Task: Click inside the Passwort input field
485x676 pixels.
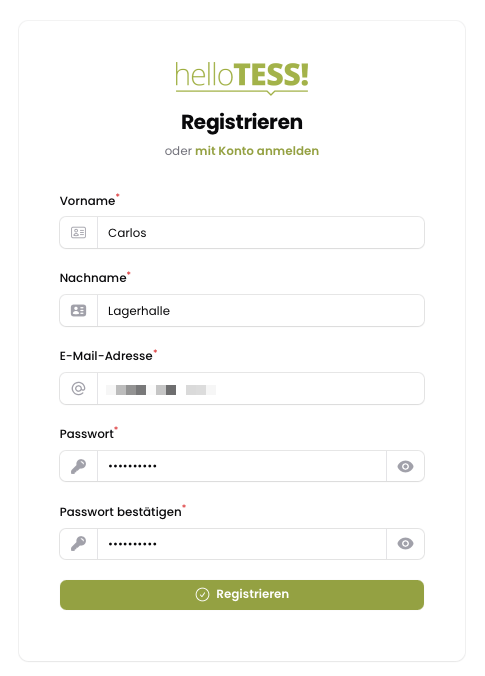Action: 242,466
